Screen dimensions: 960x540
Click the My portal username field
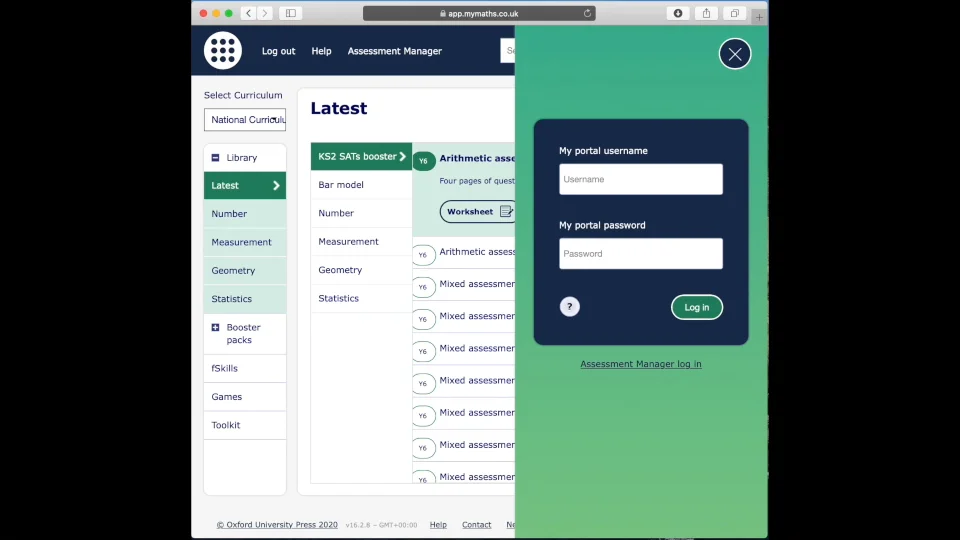point(640,179)
